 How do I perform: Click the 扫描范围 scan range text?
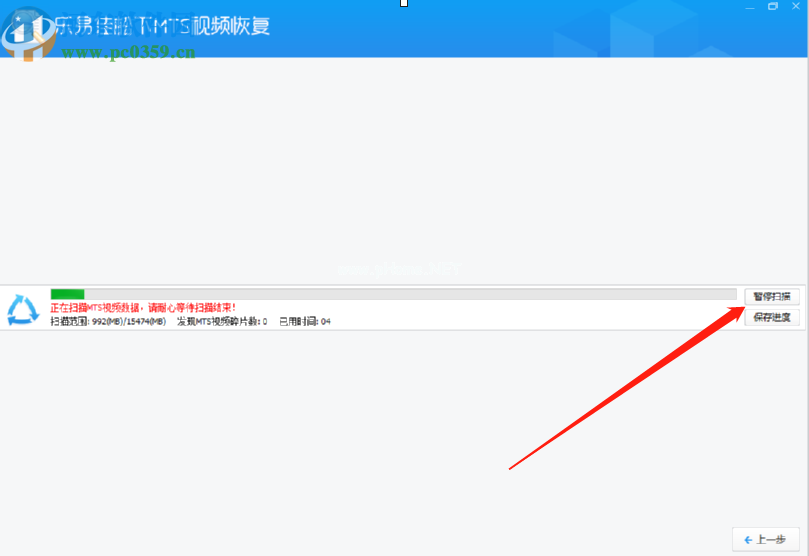pyautogui.click(x=108, y=321)
